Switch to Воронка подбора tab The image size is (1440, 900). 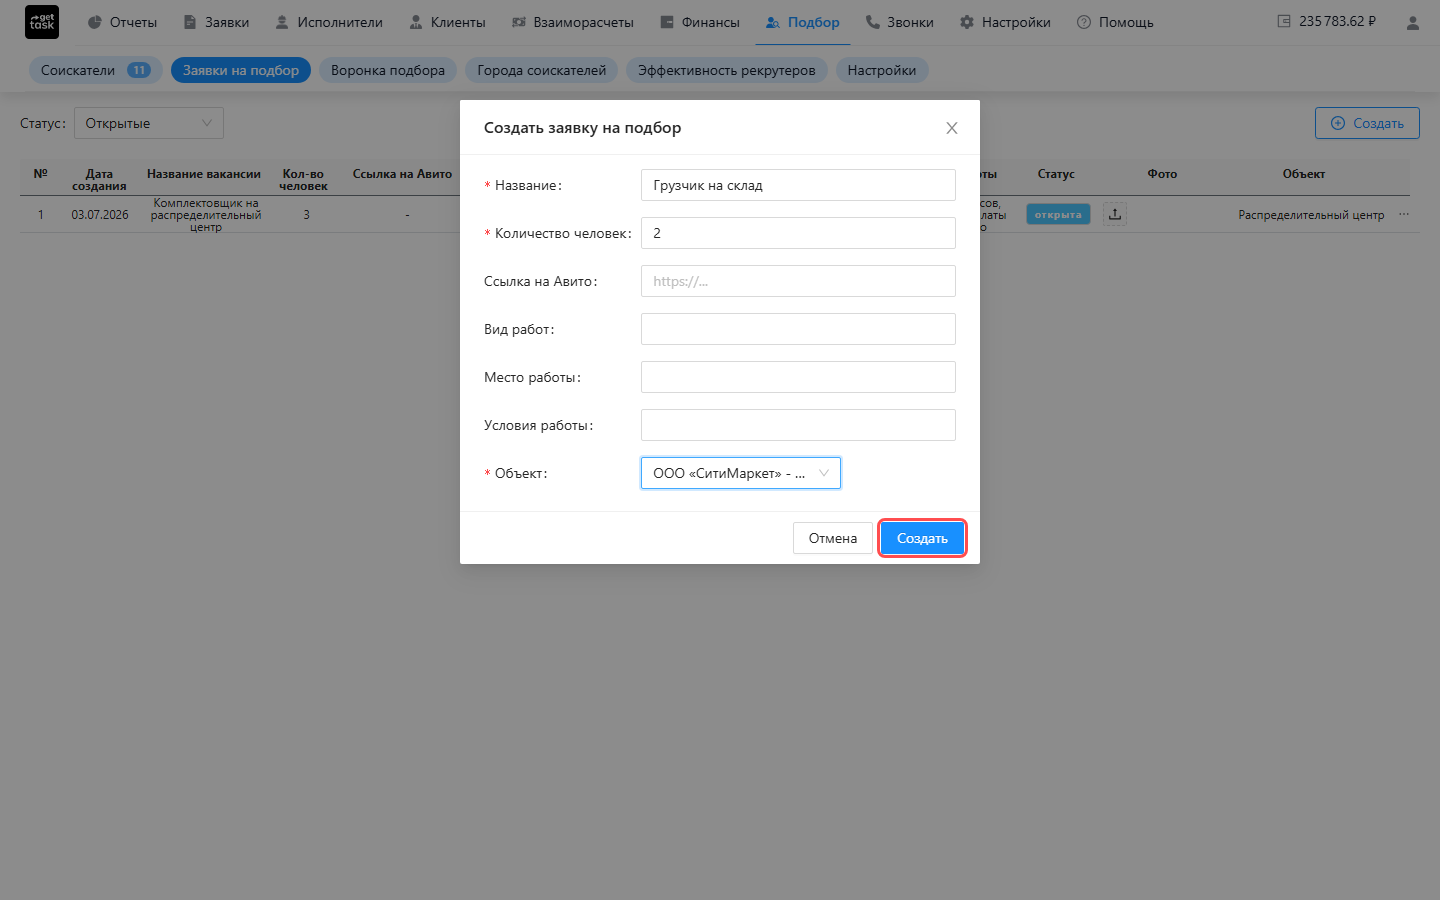[x=388, y=70]
